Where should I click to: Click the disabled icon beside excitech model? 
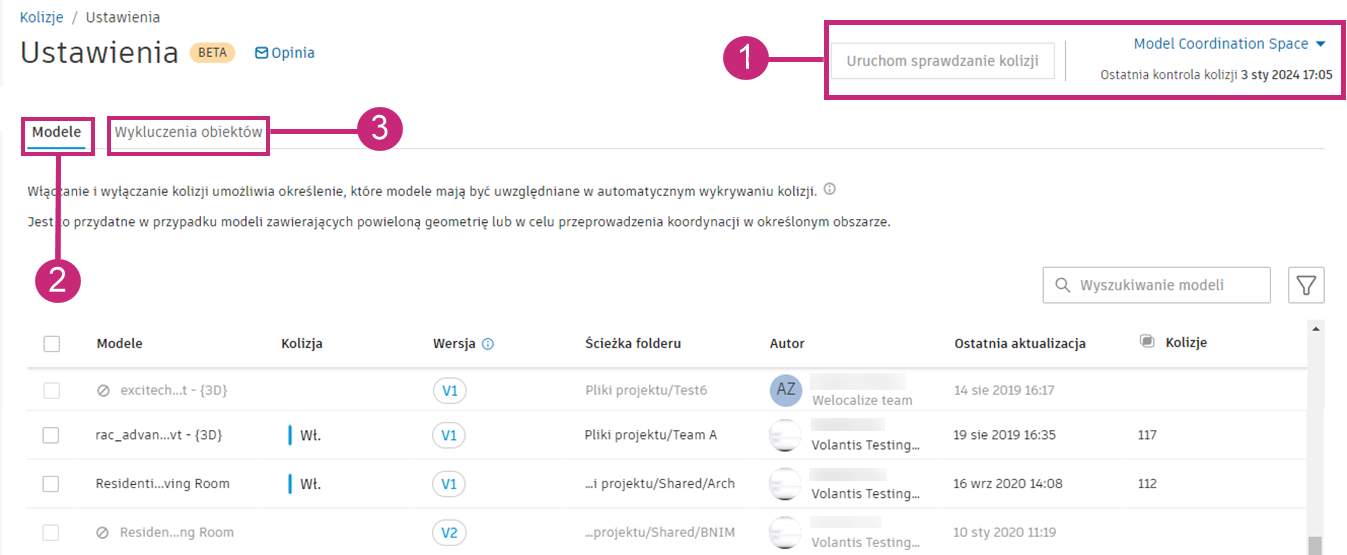pyautogui.click(x=103, y=391)
